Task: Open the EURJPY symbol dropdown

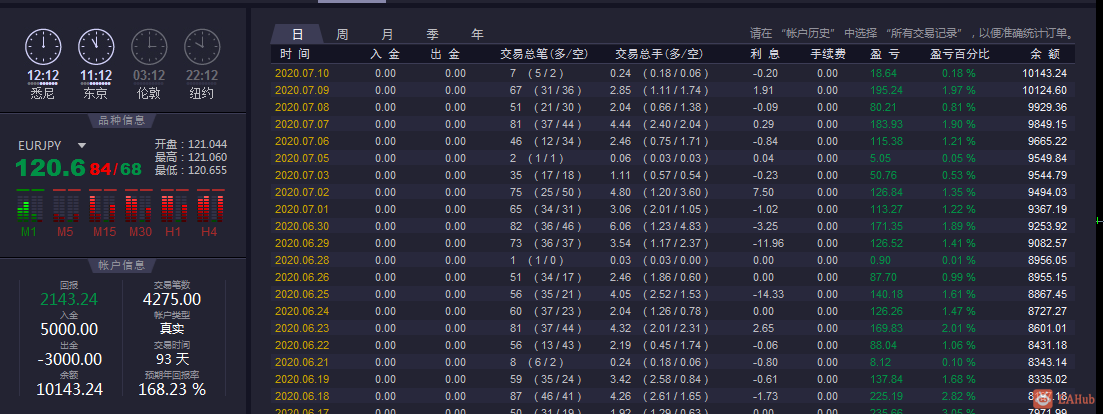Action: tap(82, 146)
